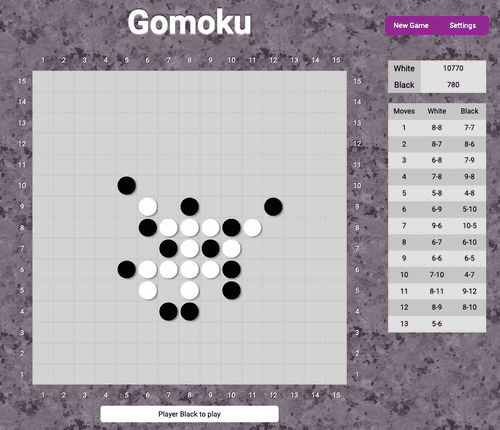The width and height of the screenshot is (500, 430).
Task: Click the 'Black' header in moves table
Action: pos(469,111)
